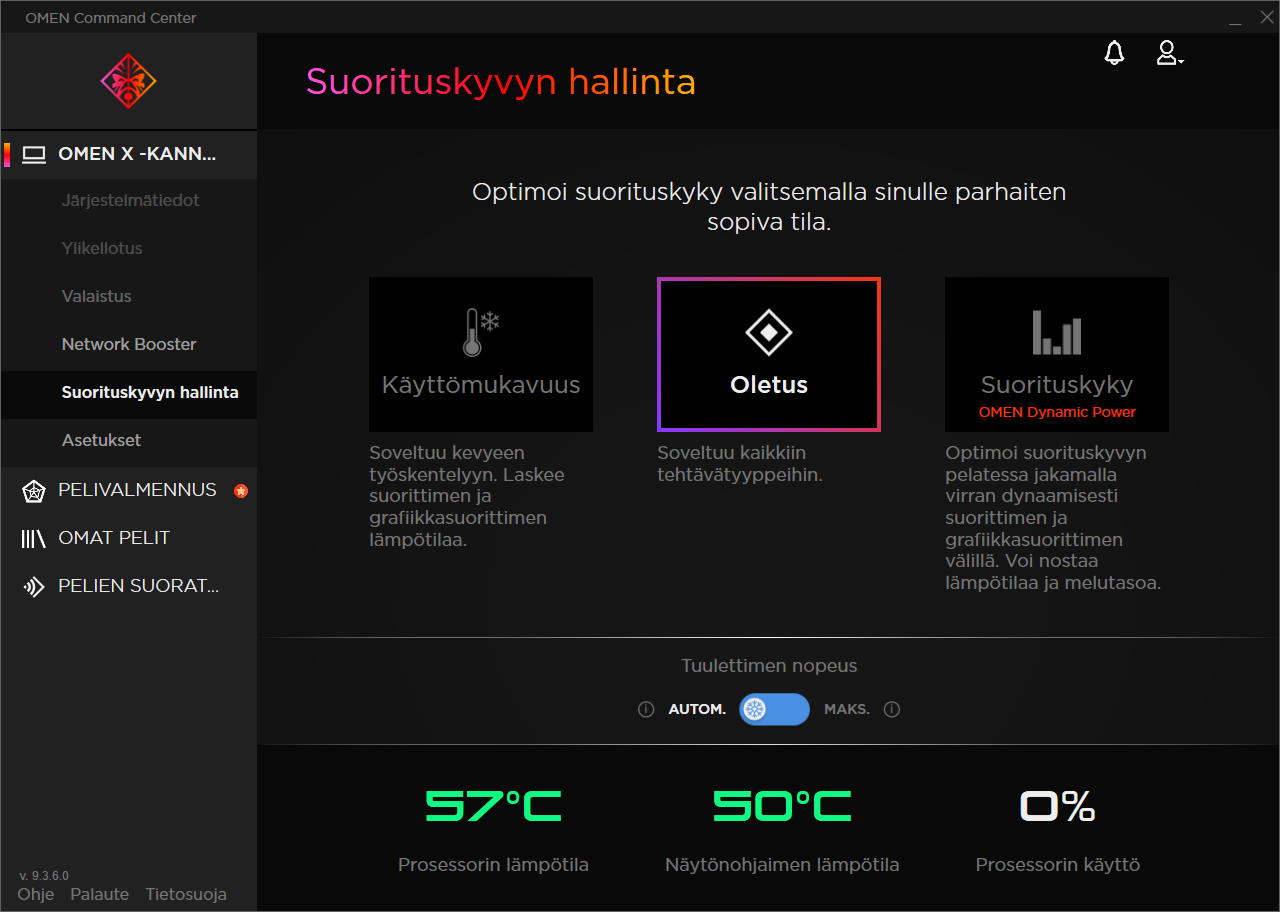Select the Suorituskyky mode card
The width and height of the screenshot is (1280, 912).
1057,354
